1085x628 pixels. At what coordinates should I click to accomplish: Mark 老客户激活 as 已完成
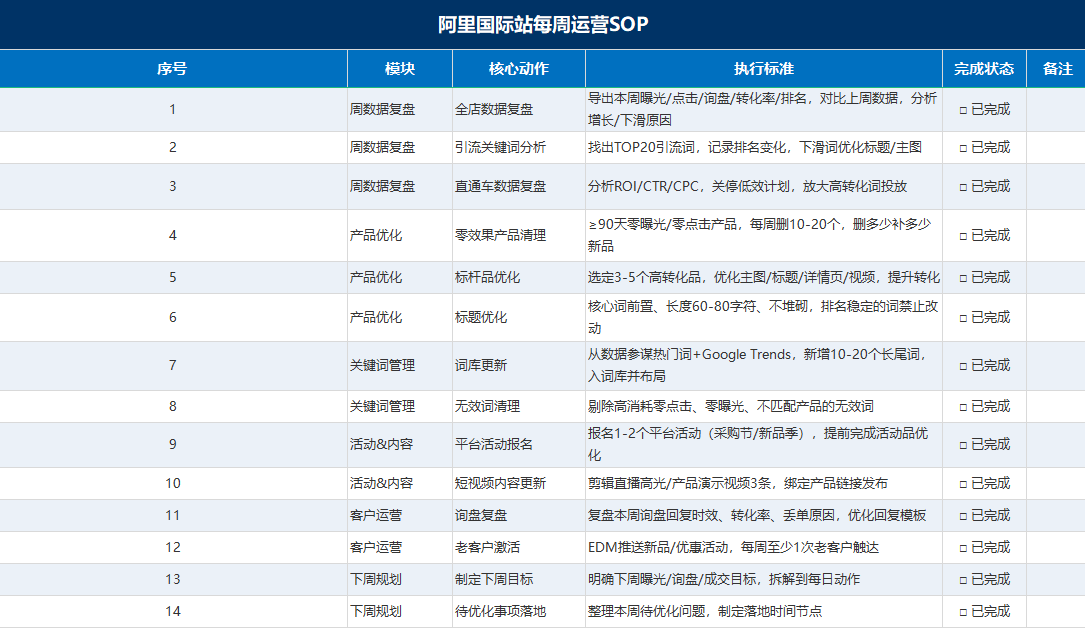click(963, 548)
